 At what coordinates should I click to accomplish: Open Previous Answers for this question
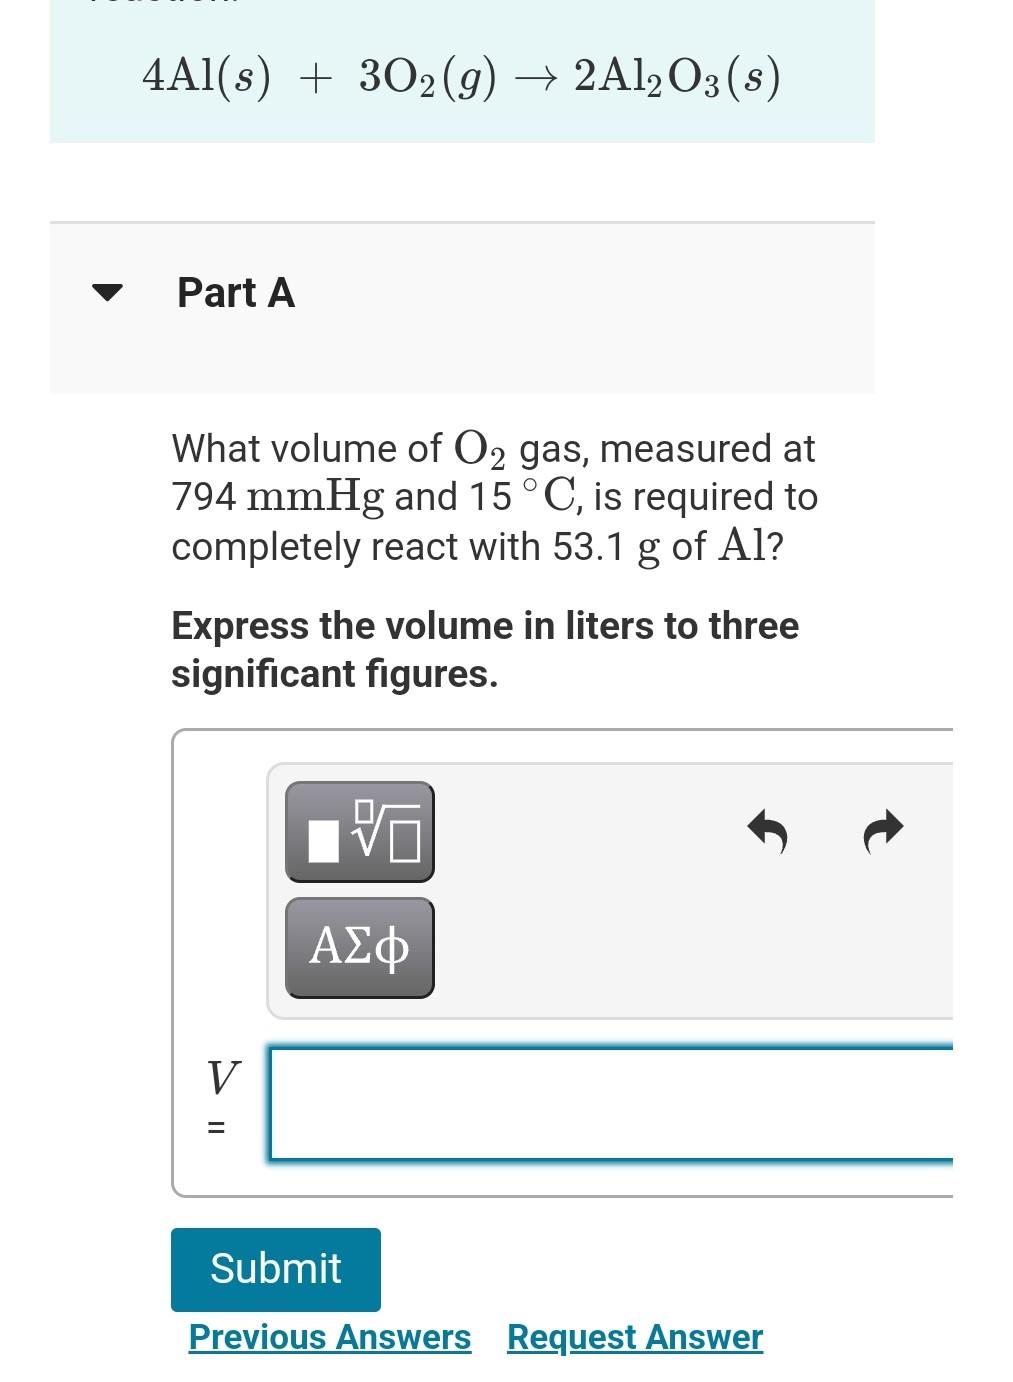330,1336
